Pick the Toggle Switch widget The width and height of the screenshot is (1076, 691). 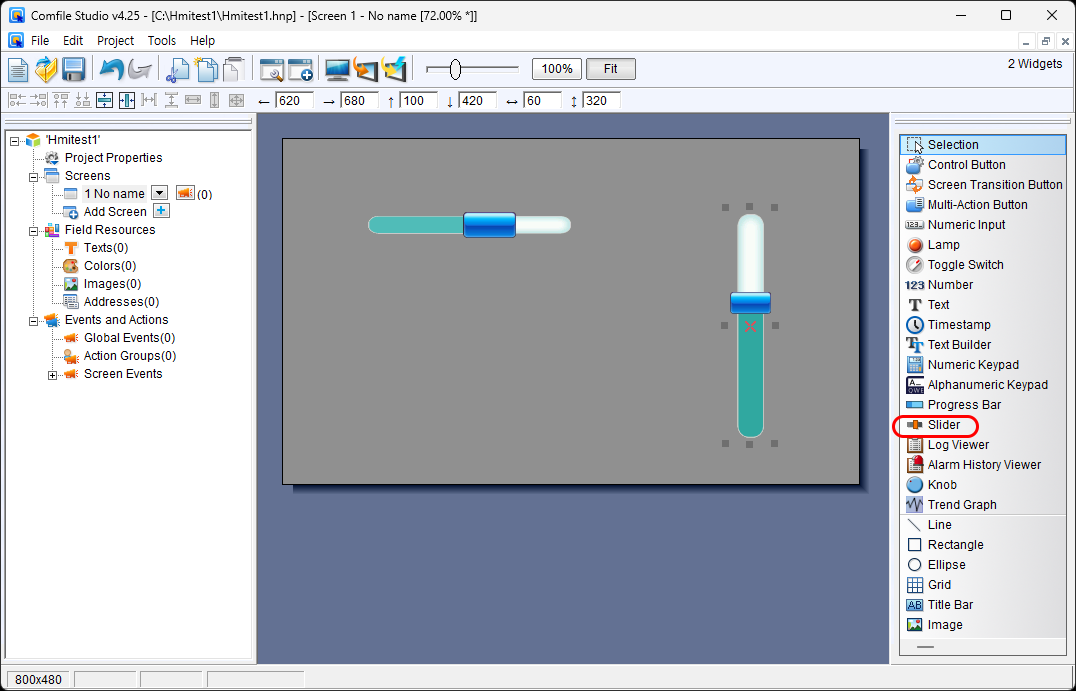(x=965, y=265)
